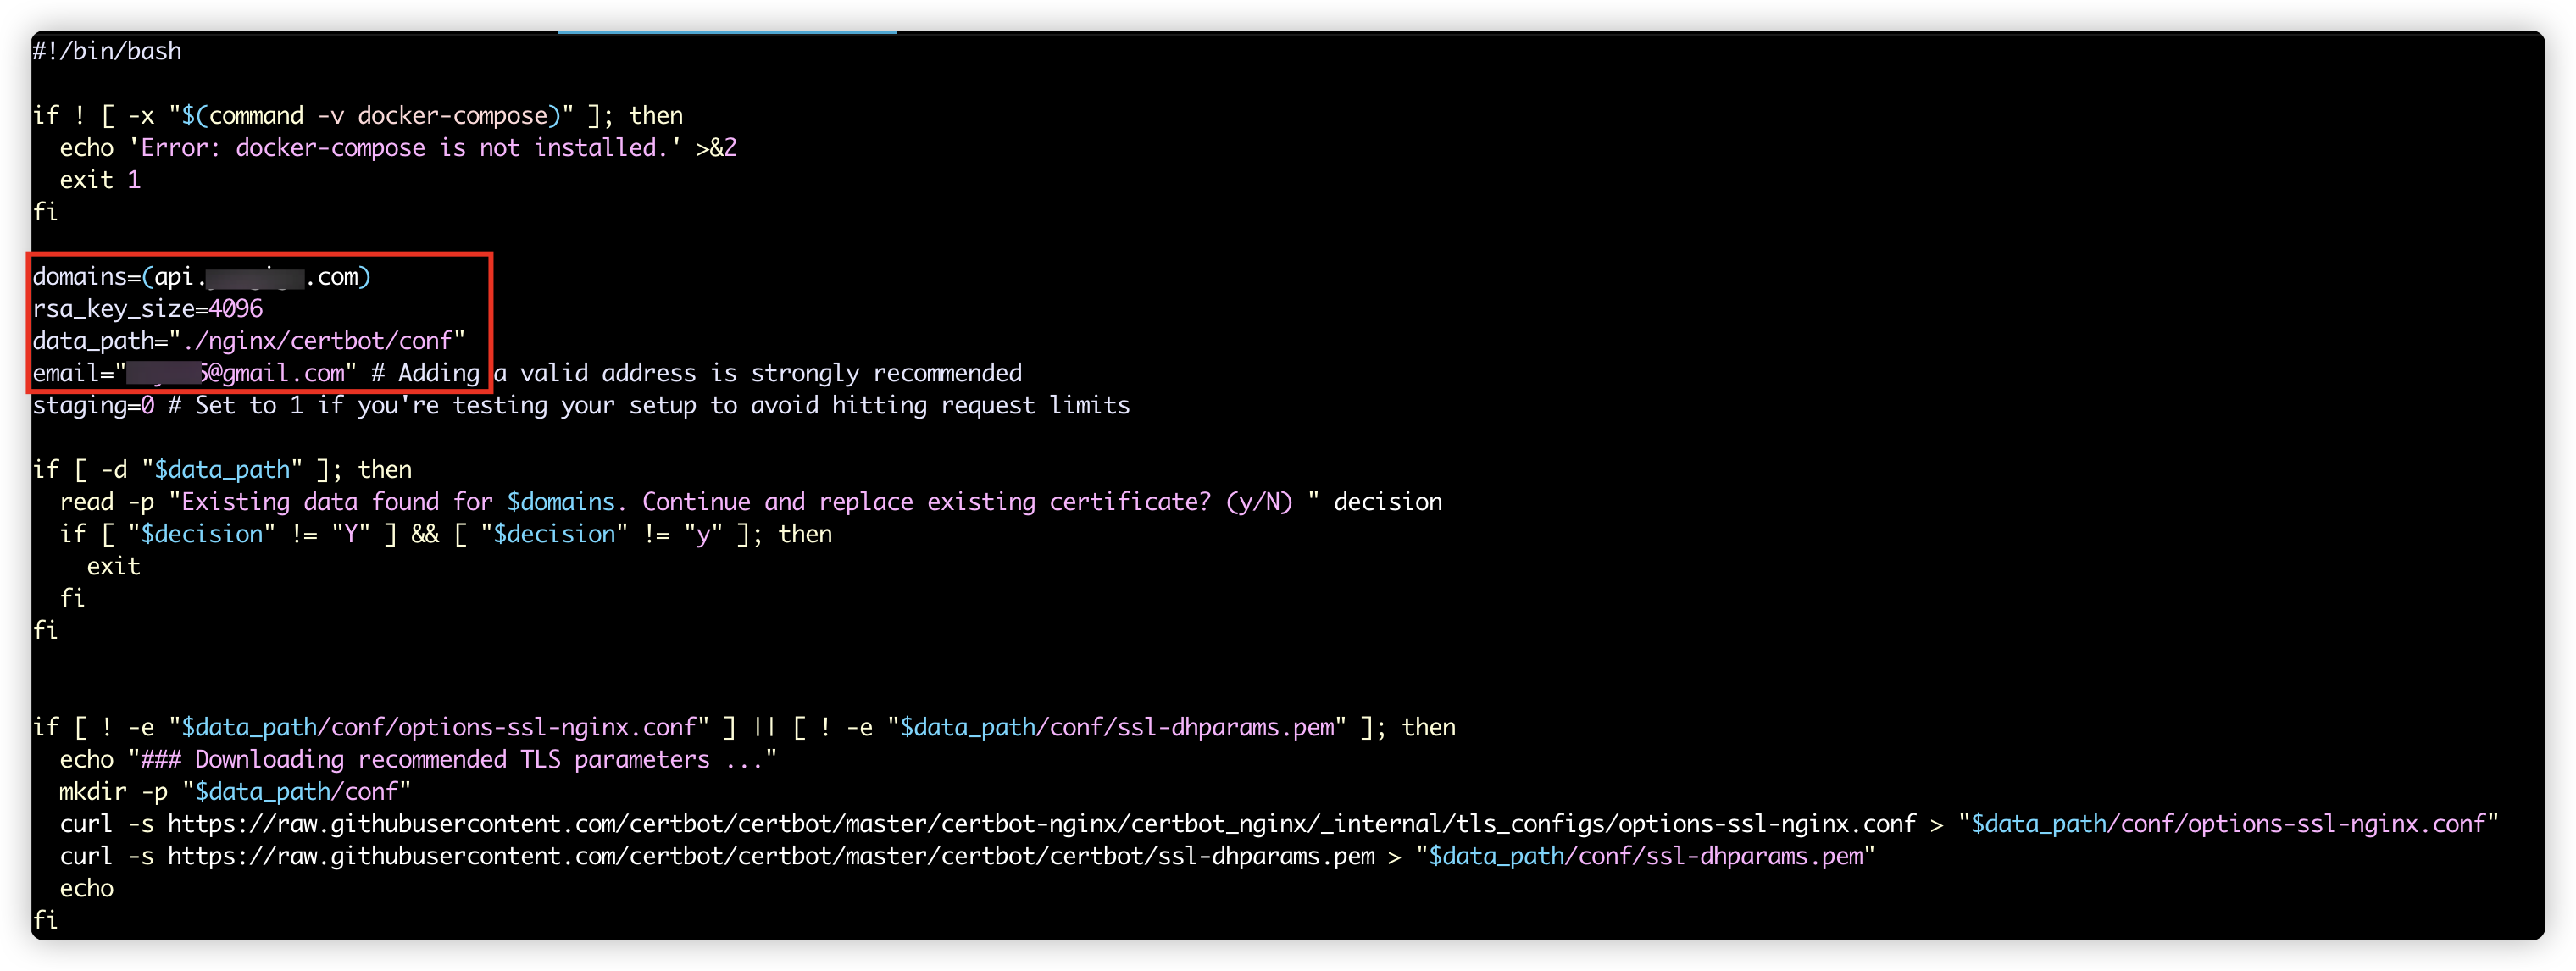Screen dimensions: 2576x971
Task: Click the word 'decision' ending the read line
Action: pyautogui.click(x=1388, y=502)
